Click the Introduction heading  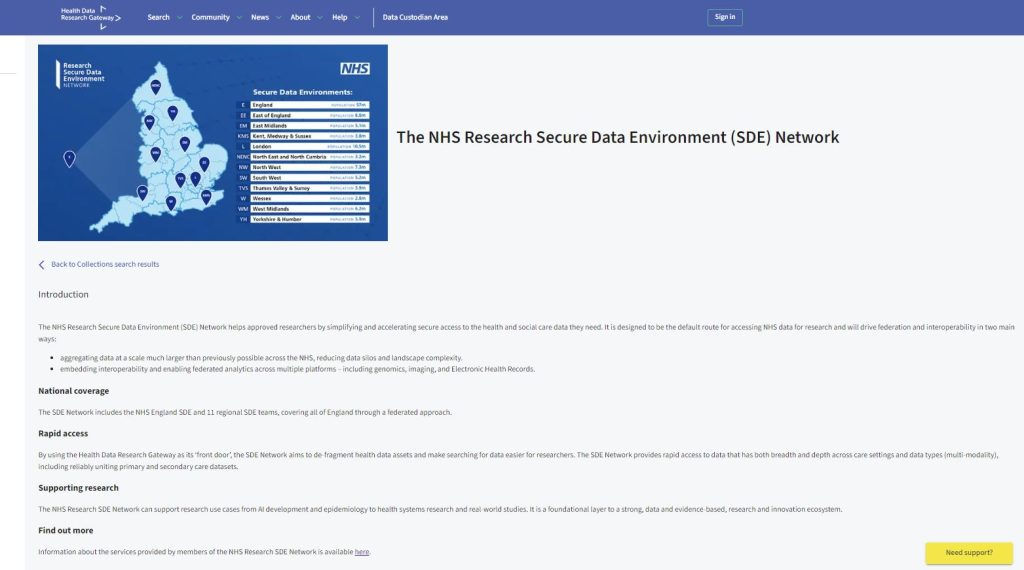[63, 294]
